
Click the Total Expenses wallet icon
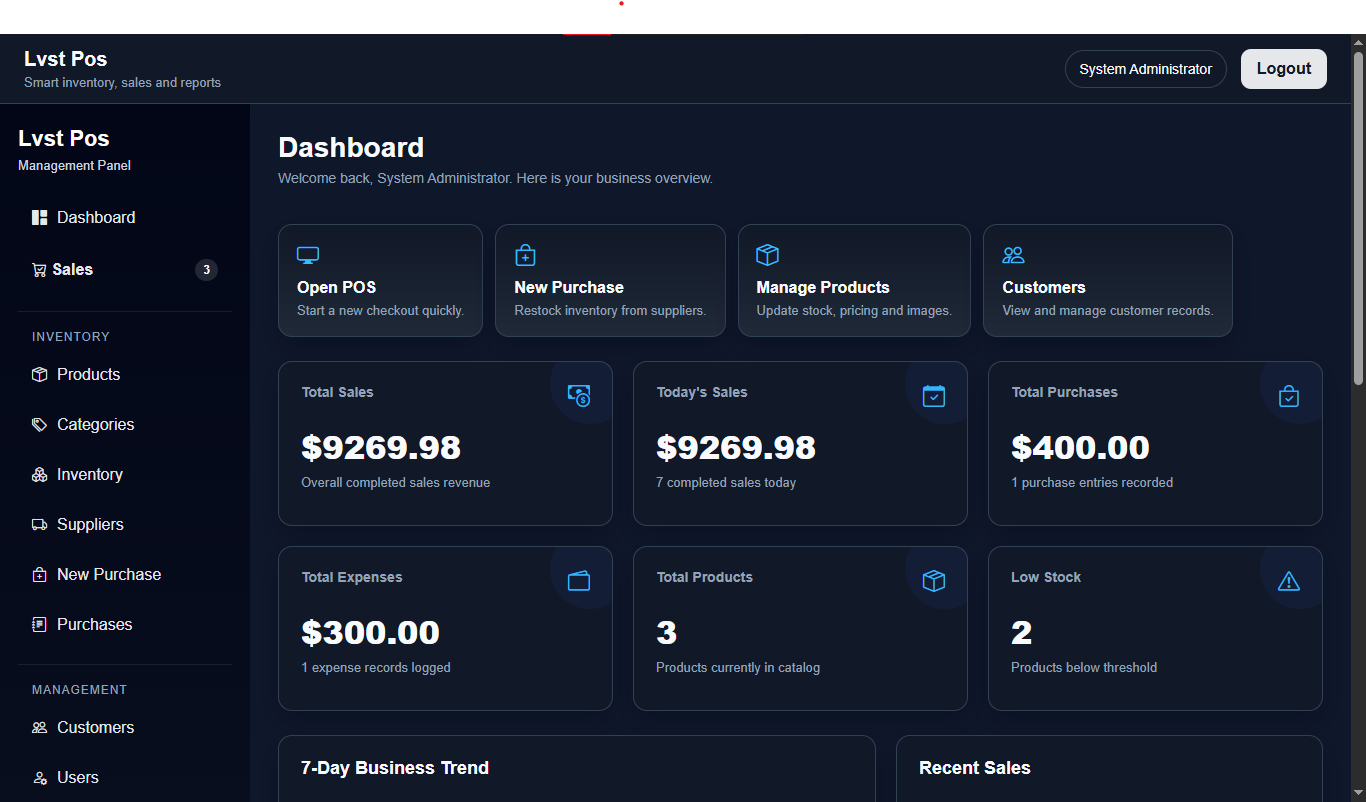pos(578,580)
